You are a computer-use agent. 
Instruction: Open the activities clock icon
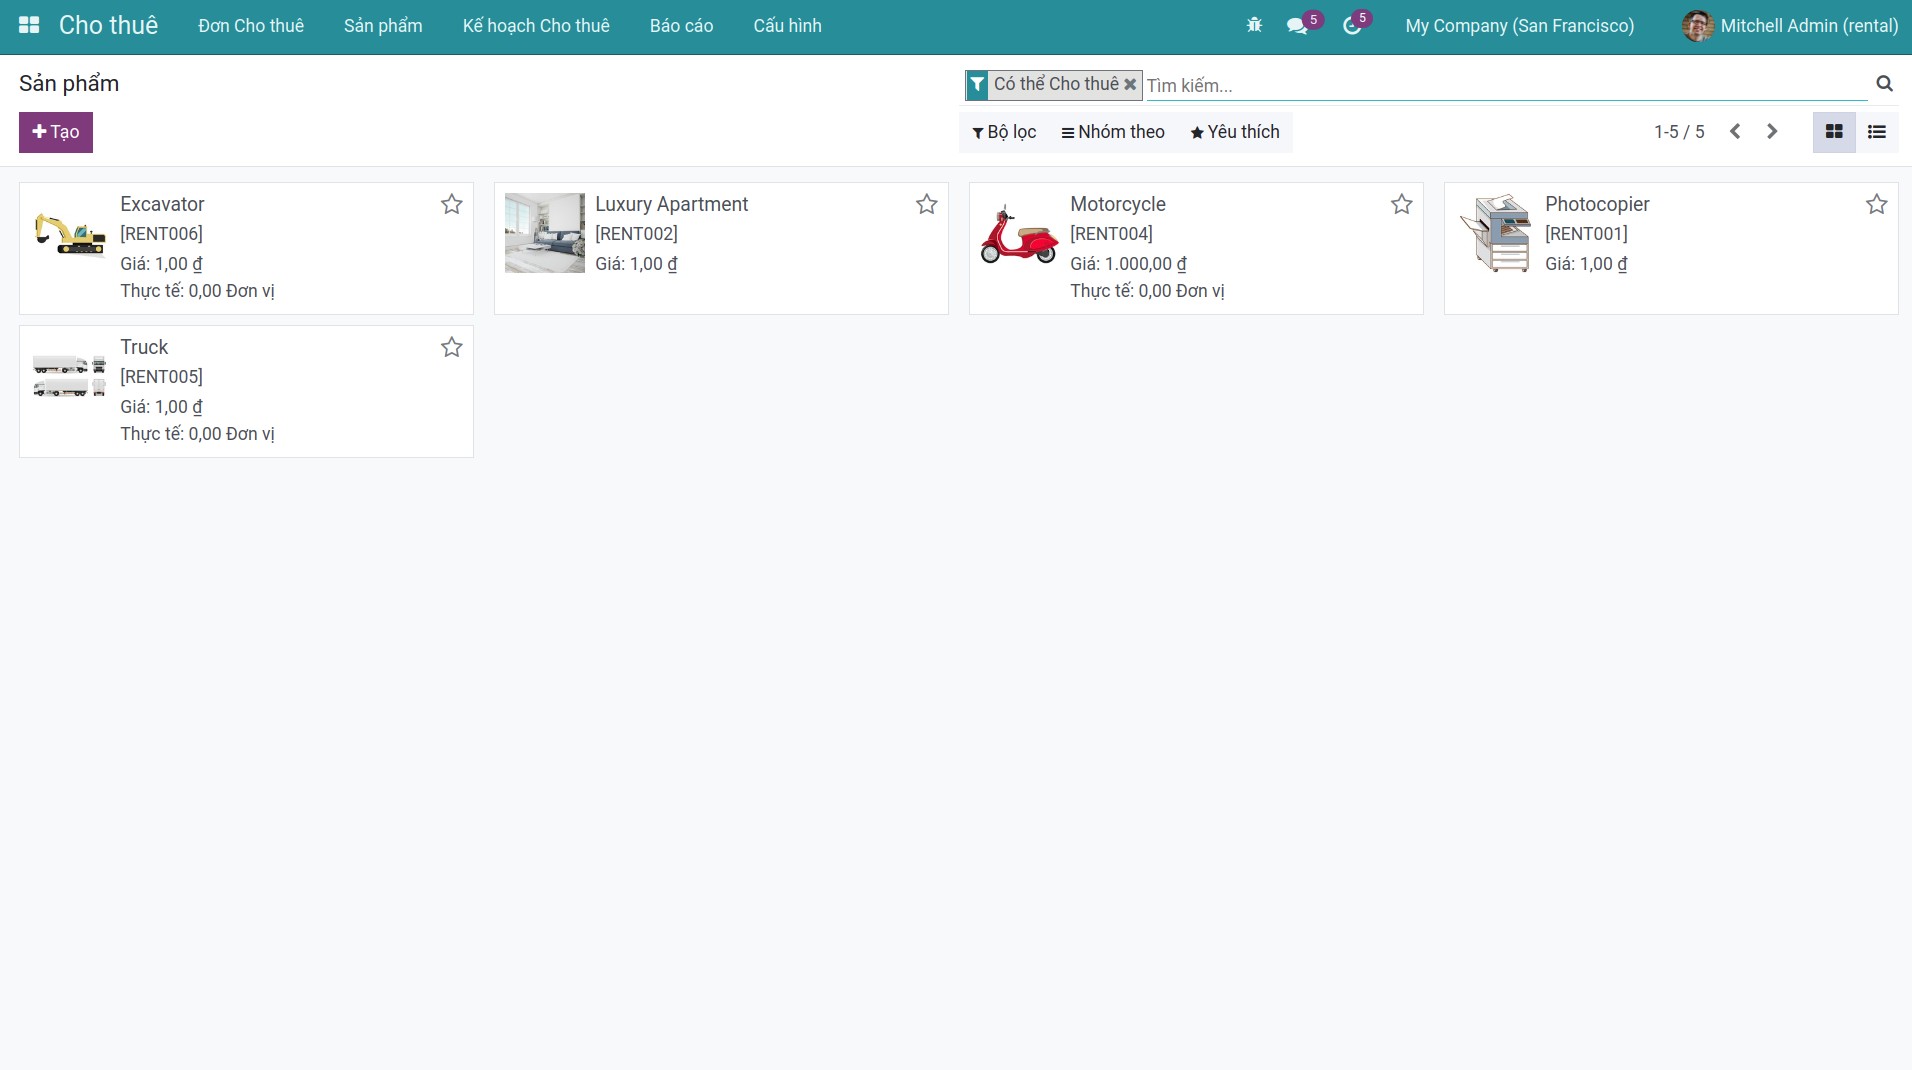(x=1352, y=26)
